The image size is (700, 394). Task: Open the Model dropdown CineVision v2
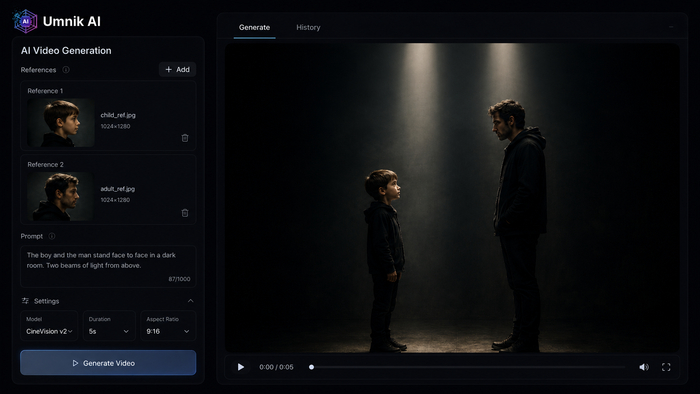pos(49,326)
